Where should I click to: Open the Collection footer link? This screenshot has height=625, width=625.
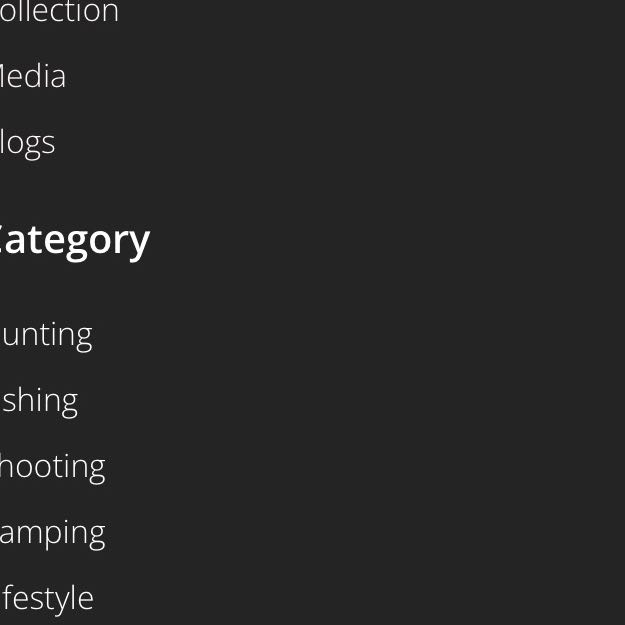[59, 12]
